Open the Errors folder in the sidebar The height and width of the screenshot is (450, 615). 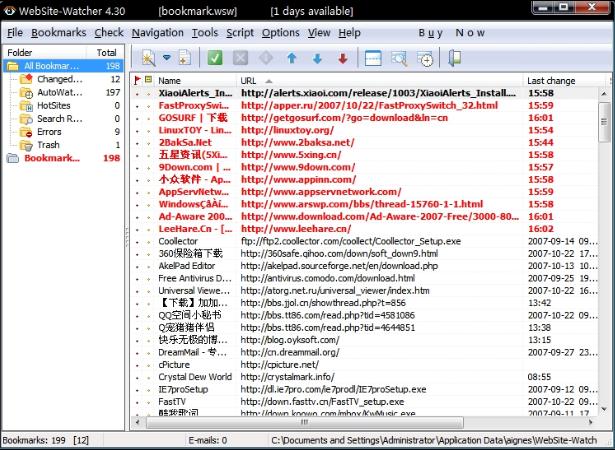click(49, 131)
